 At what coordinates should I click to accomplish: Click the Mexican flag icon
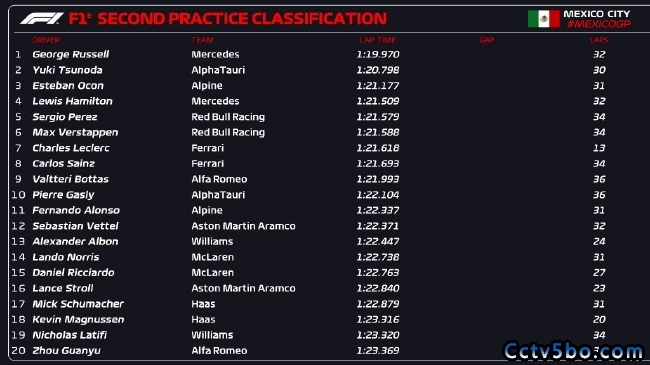pyautogui.click(x=543, y=19)
